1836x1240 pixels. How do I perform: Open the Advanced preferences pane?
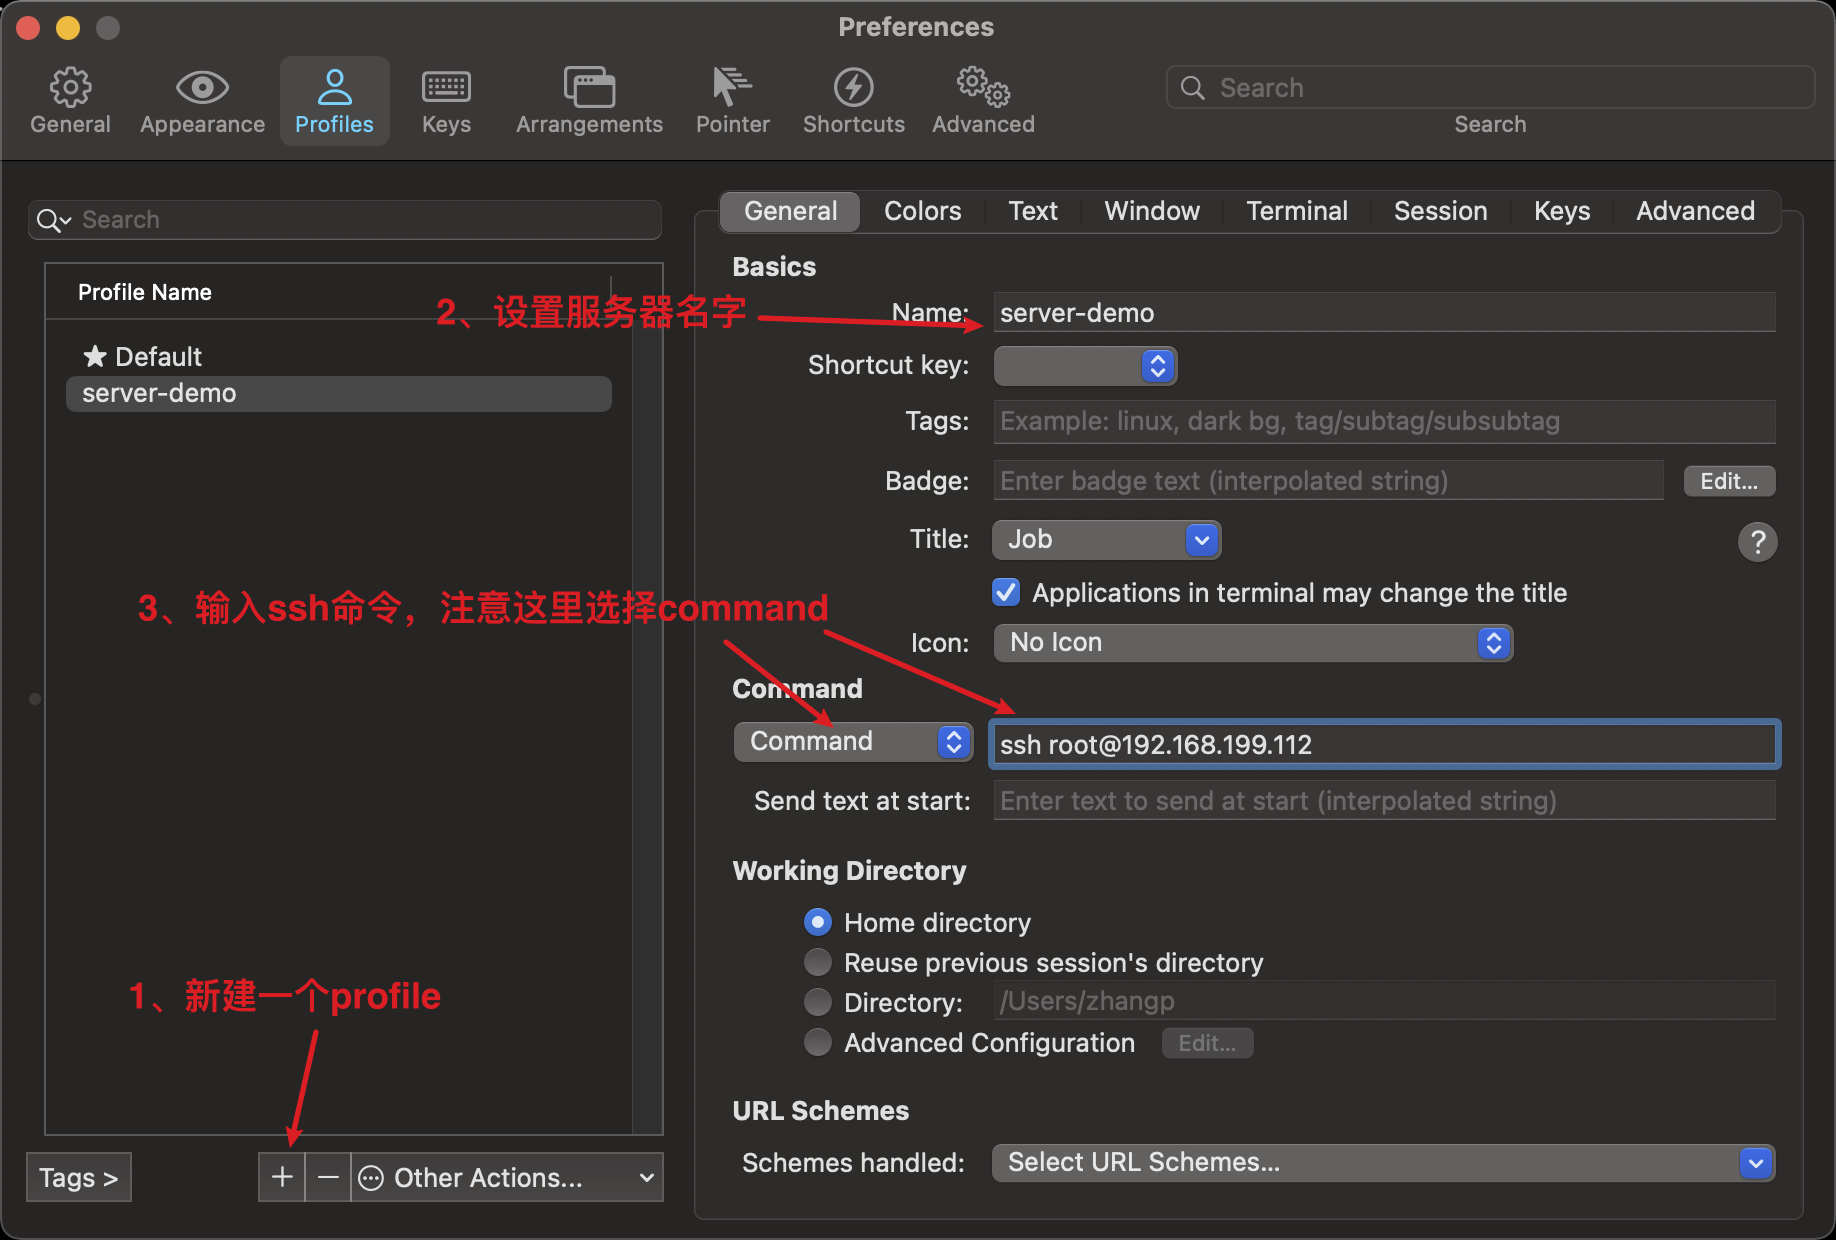click(x=981, y=100)
